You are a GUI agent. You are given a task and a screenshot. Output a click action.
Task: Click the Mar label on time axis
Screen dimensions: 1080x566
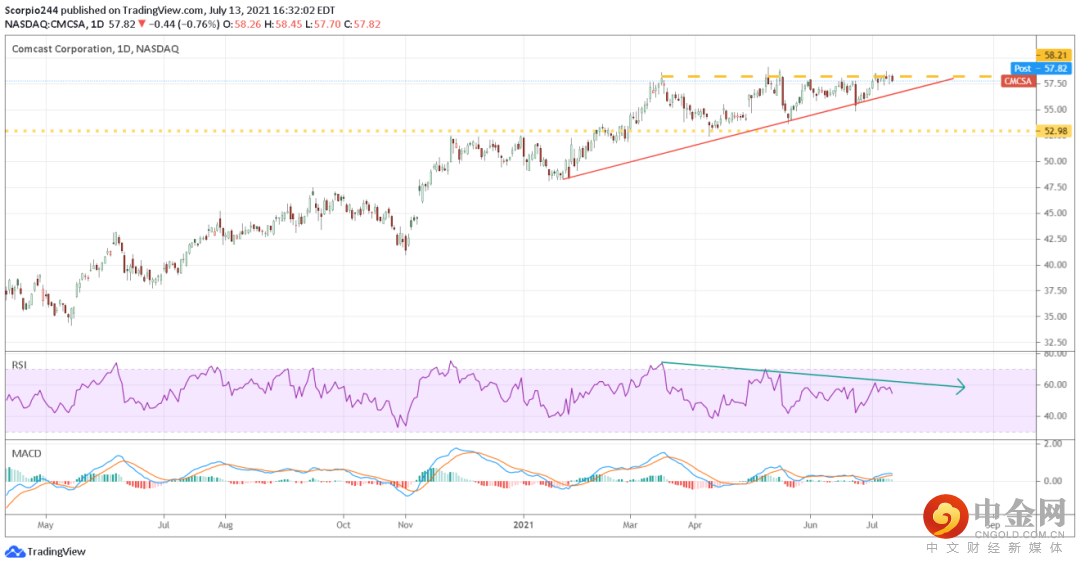tap(630, 525)
